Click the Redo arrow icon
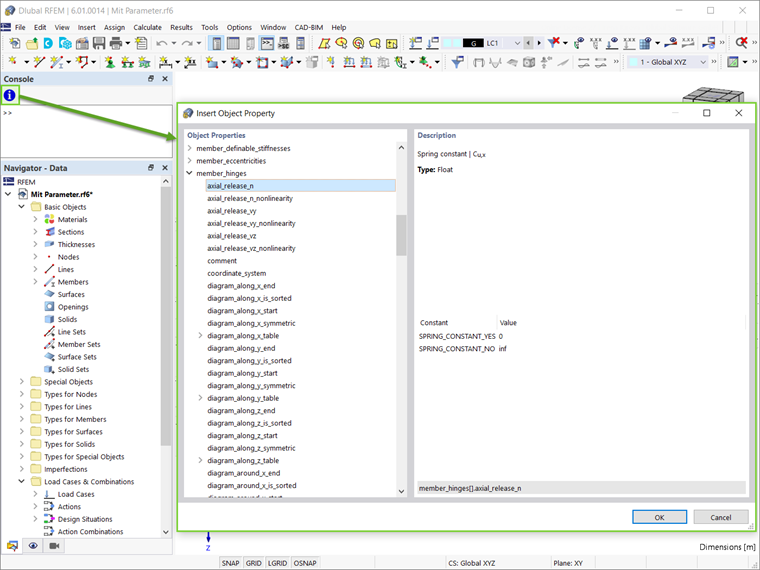Image resolution: width=760 pixels, height=570 pixels. [187, 44]
